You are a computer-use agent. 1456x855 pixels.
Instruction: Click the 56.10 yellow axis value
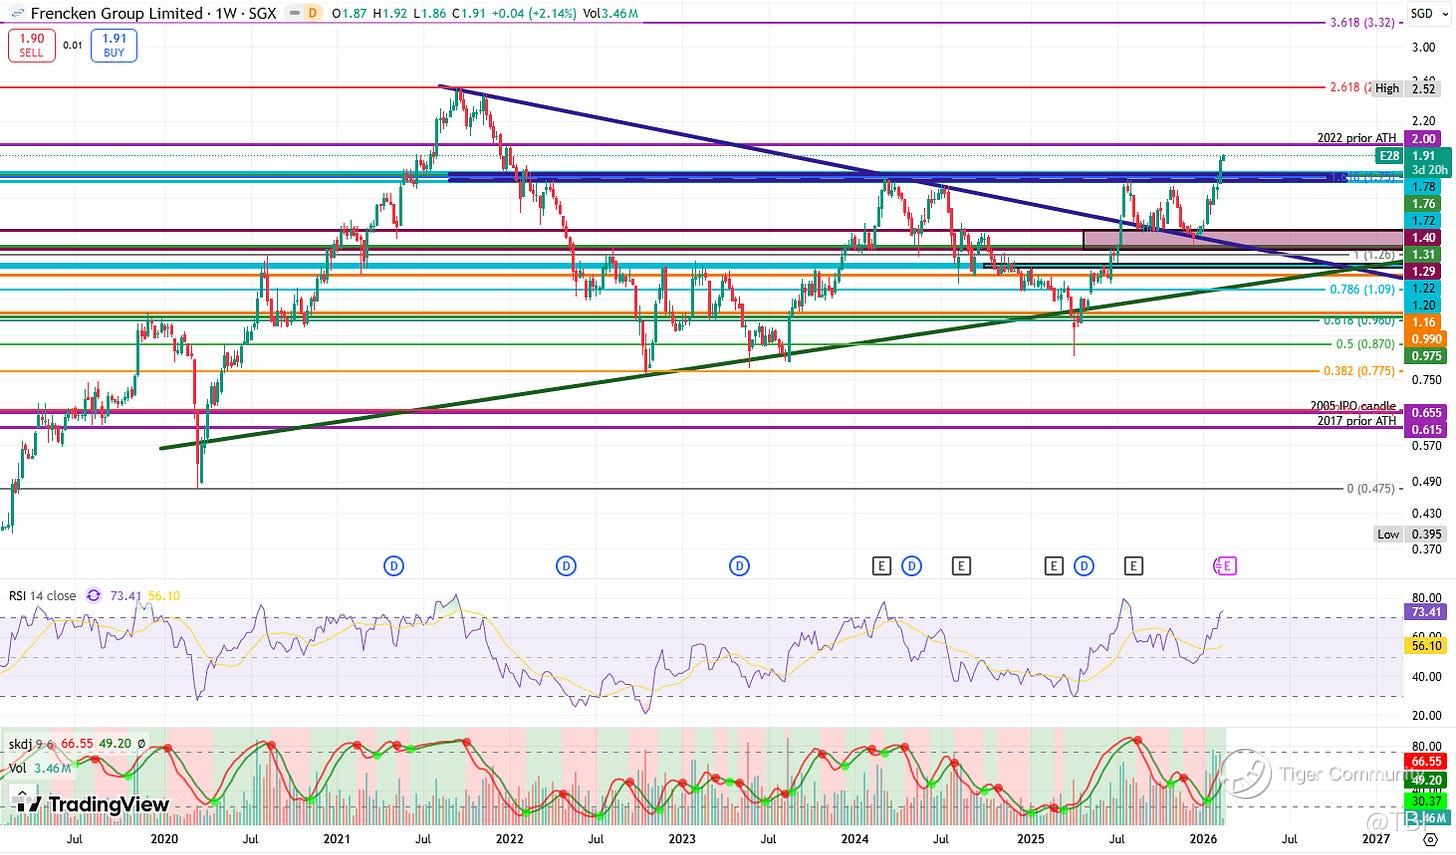click(1425, 646)
